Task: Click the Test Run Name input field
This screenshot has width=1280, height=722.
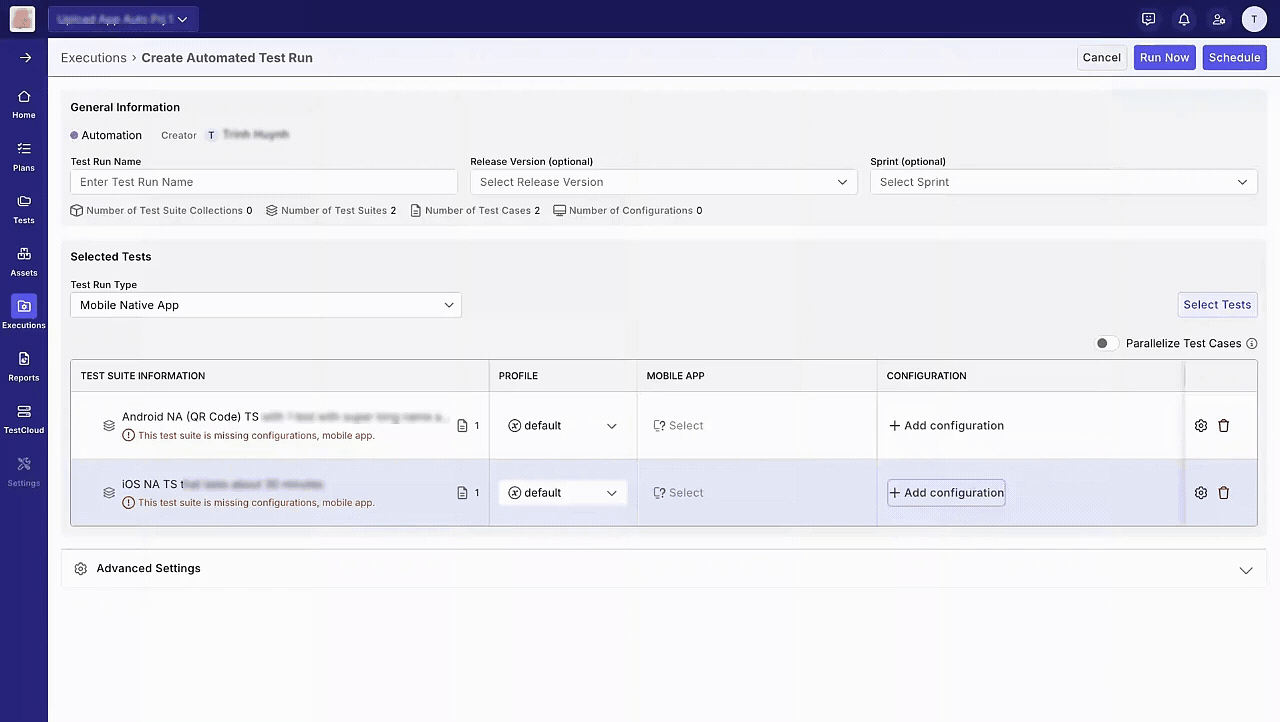Action: click(x=263, y=182)
